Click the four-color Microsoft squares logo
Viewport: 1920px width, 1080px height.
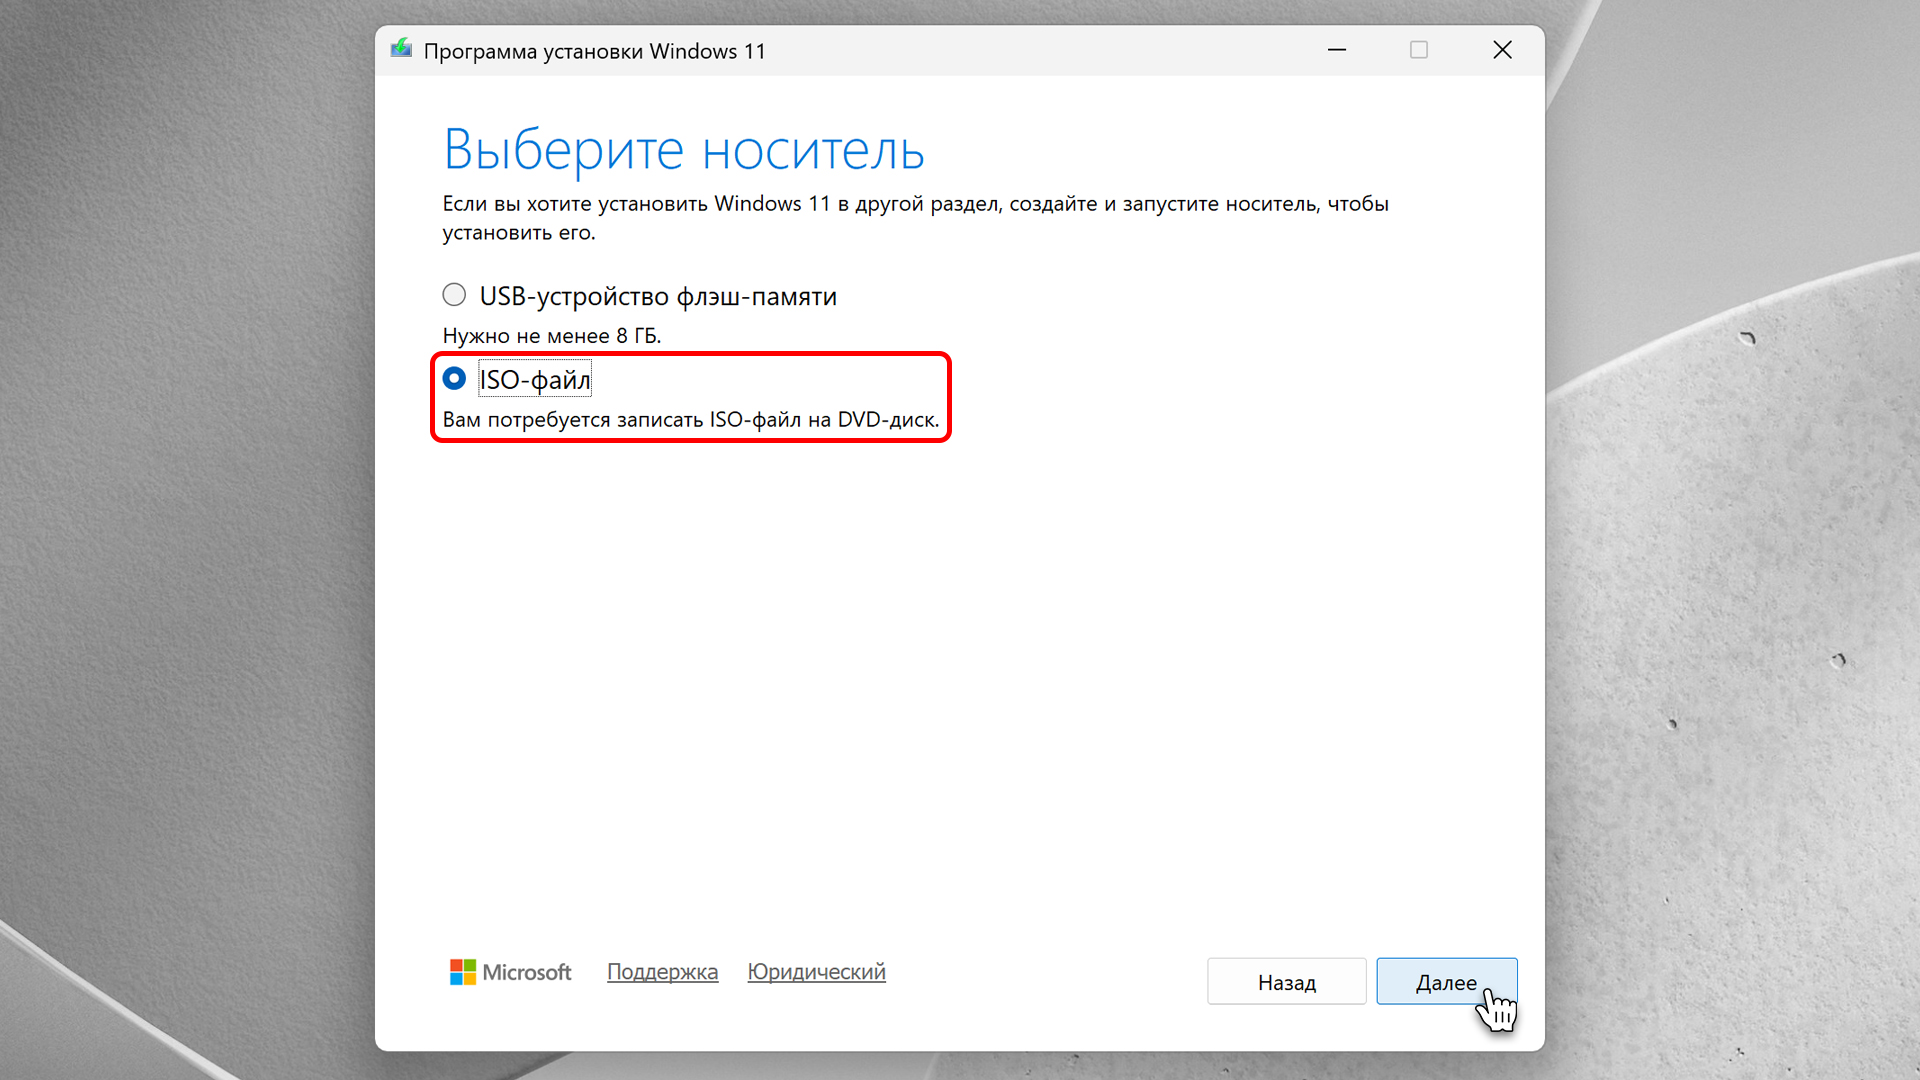[462, 972]
